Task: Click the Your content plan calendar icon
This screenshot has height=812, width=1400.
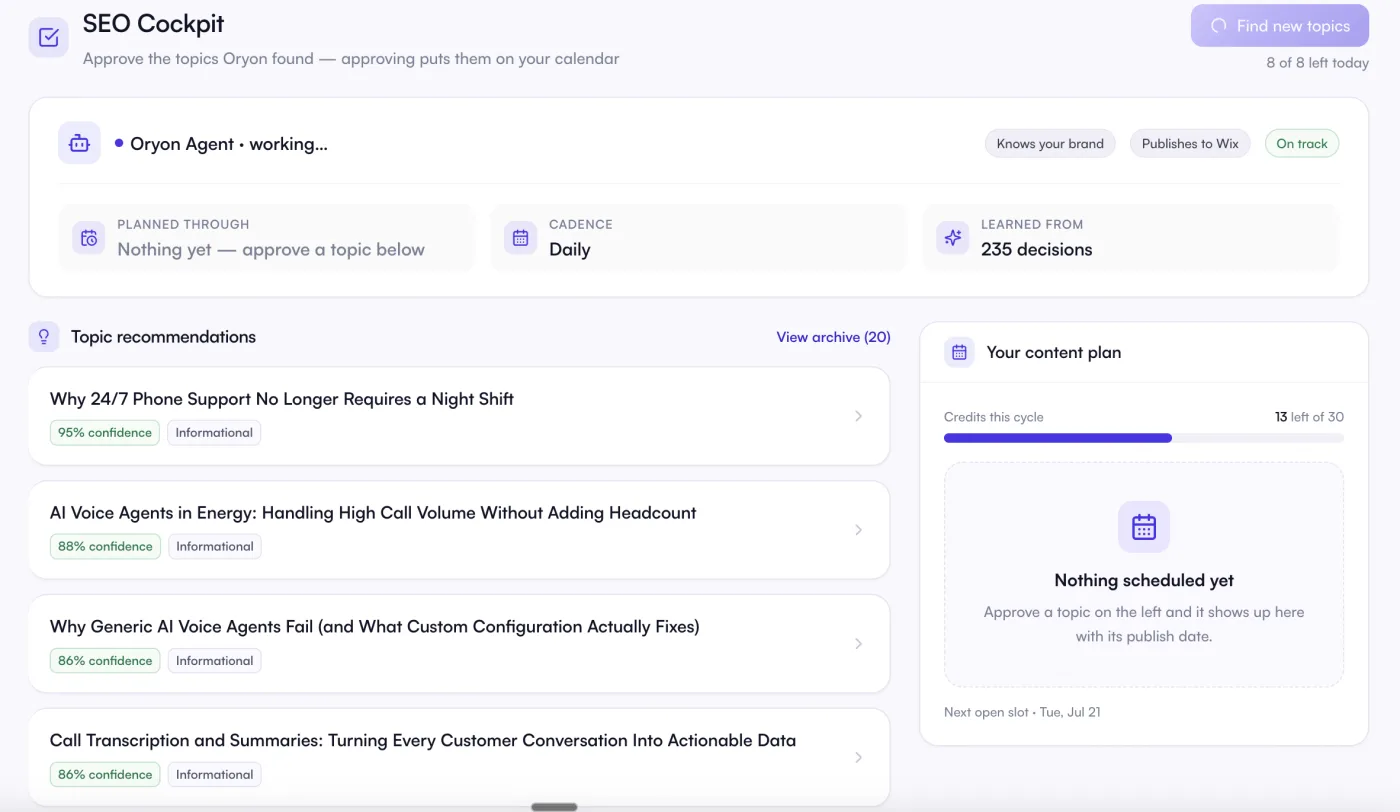Action: point(959,352)
